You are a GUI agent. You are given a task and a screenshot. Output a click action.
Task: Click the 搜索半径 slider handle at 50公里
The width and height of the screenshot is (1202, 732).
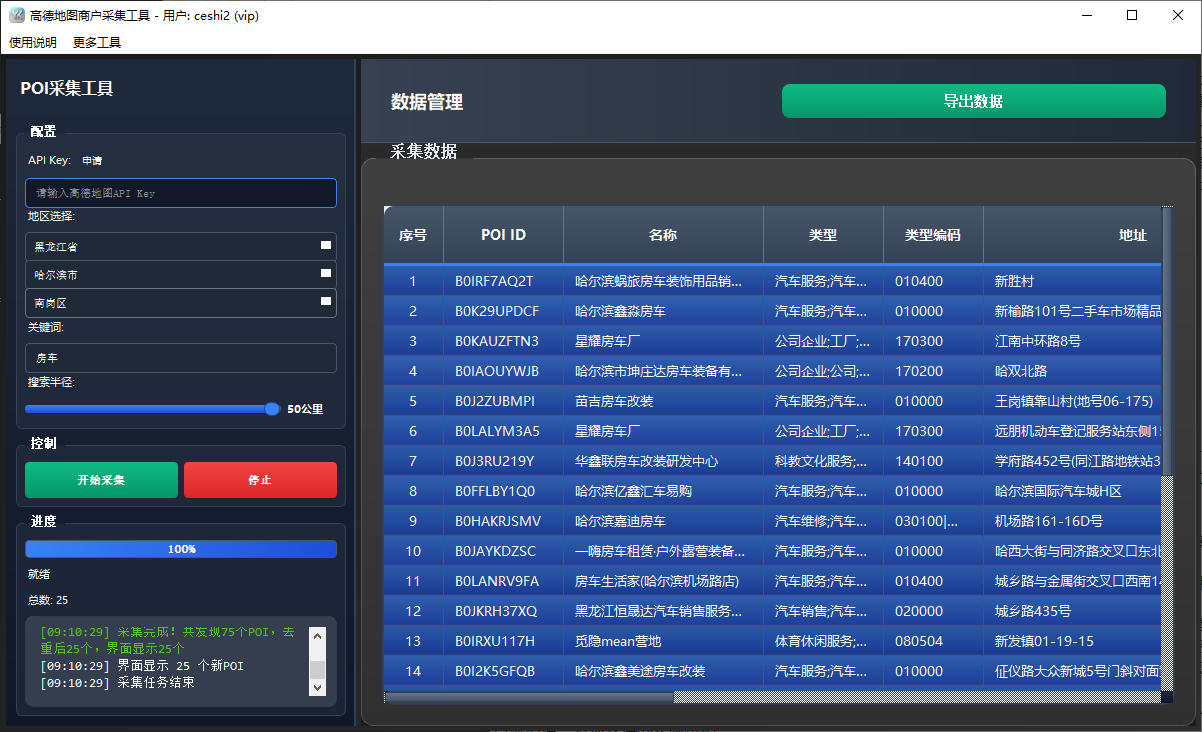(272, 408)
